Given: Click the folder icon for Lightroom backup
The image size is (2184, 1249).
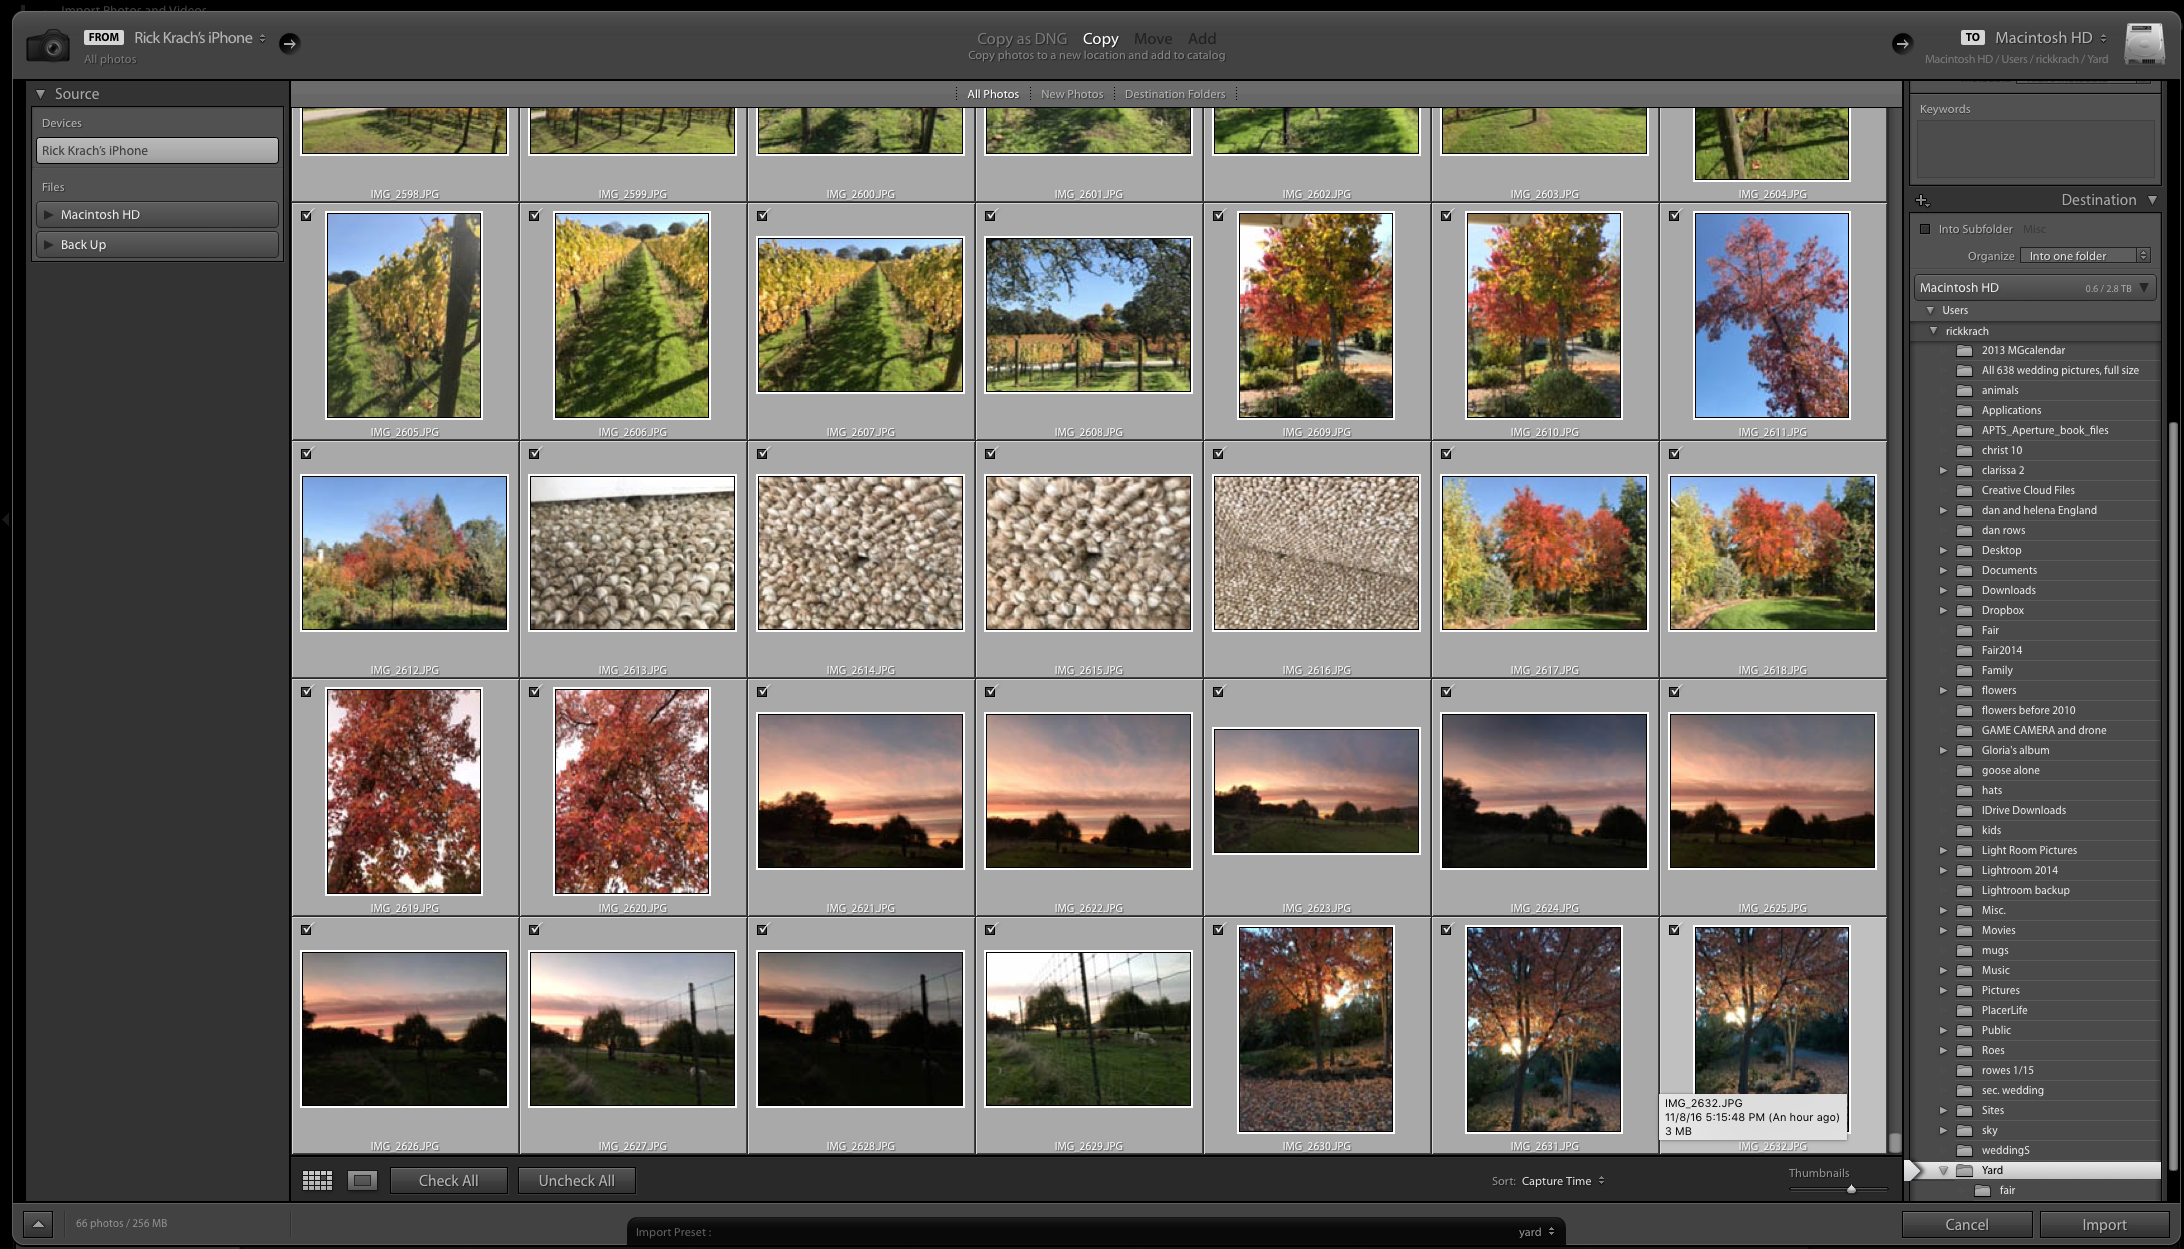Looking at the screenshot, I should pyautogui.click(x=1964, y=891).
